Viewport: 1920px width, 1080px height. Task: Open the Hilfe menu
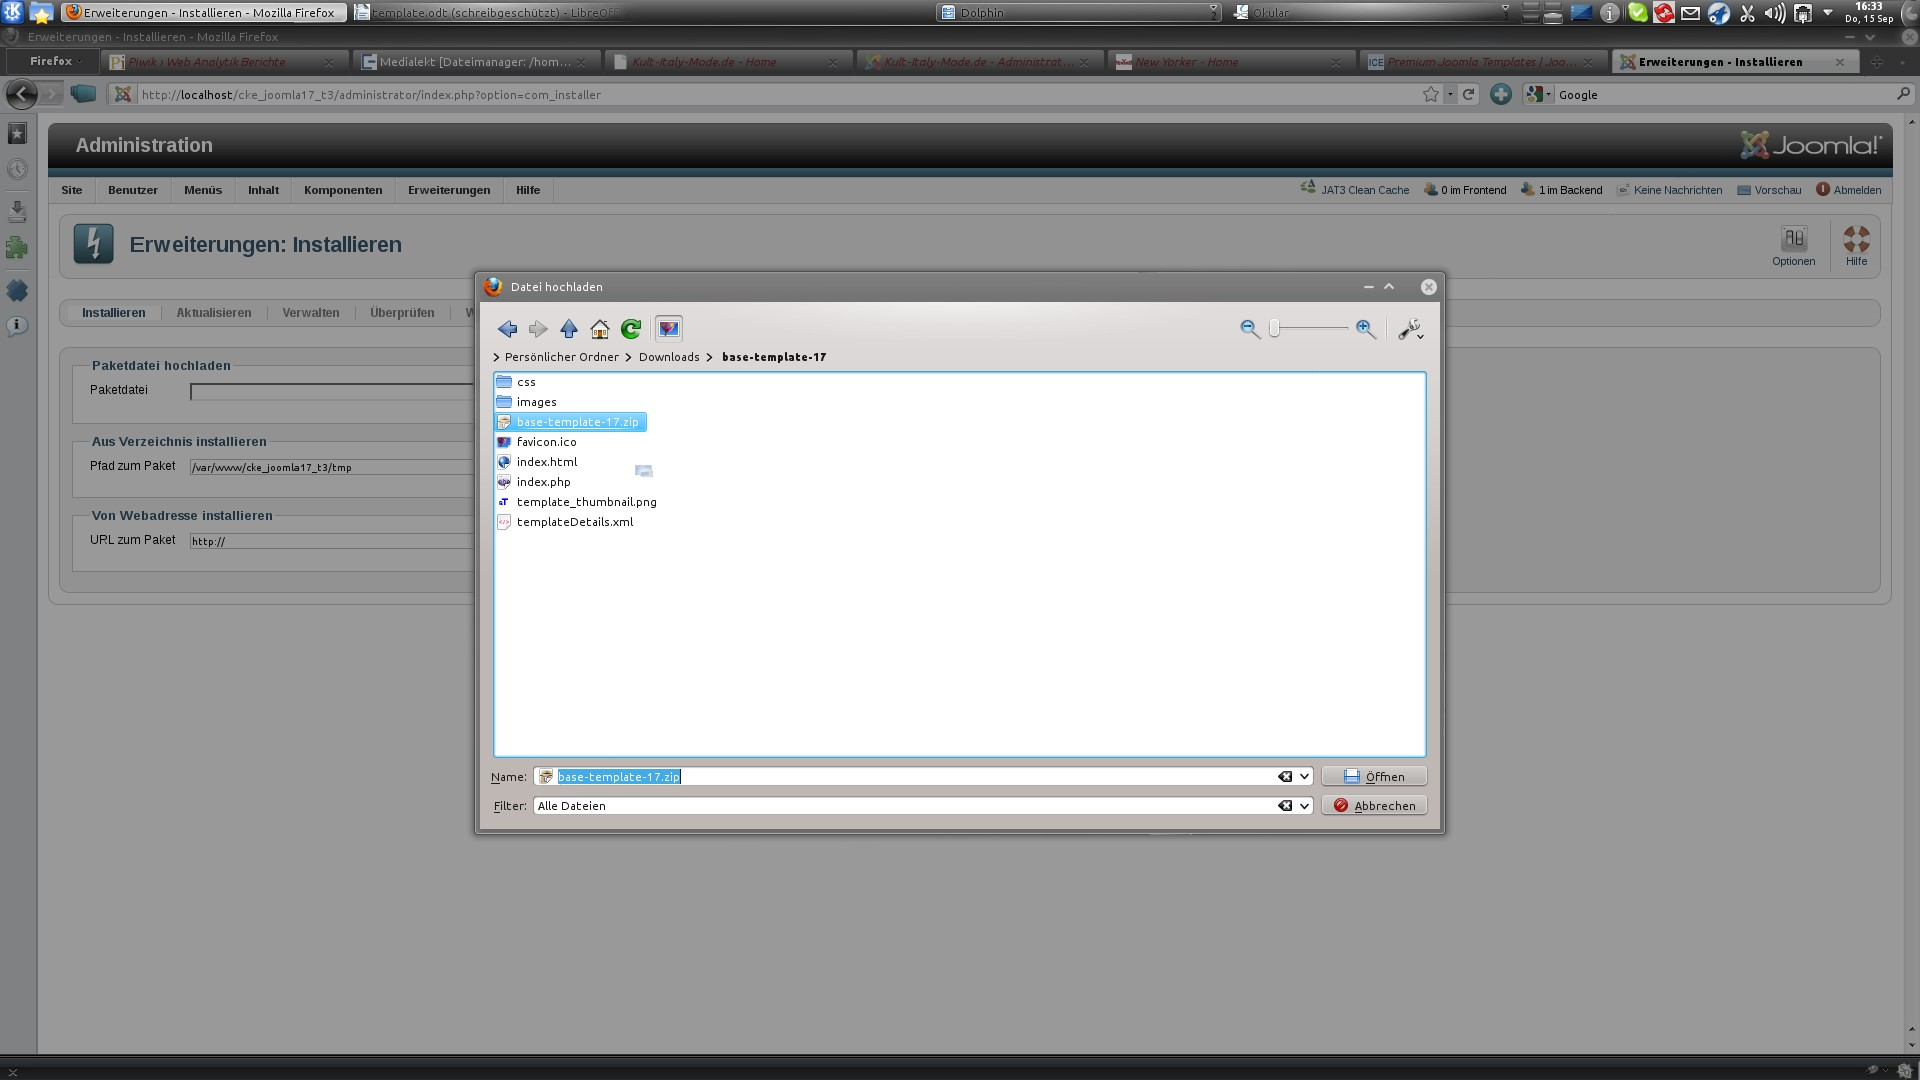(x=528, y=190)
